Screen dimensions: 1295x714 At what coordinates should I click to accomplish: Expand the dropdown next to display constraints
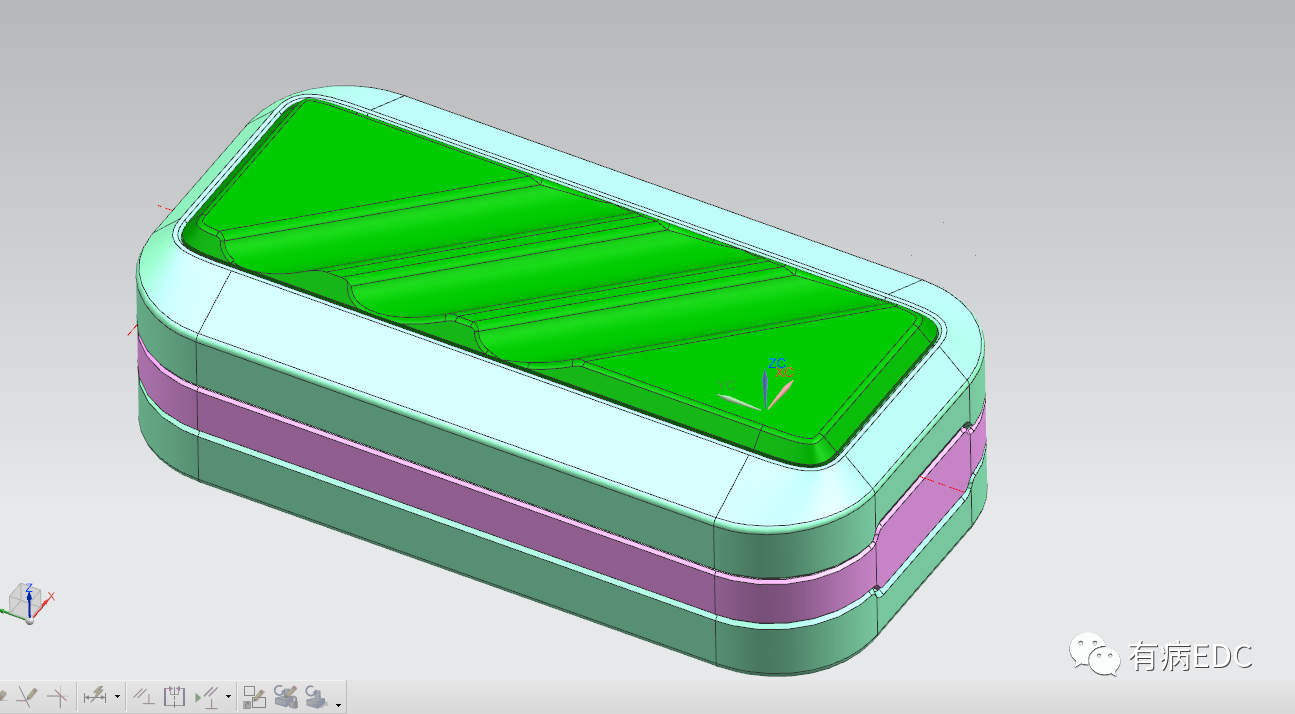(x=229, y=696)
